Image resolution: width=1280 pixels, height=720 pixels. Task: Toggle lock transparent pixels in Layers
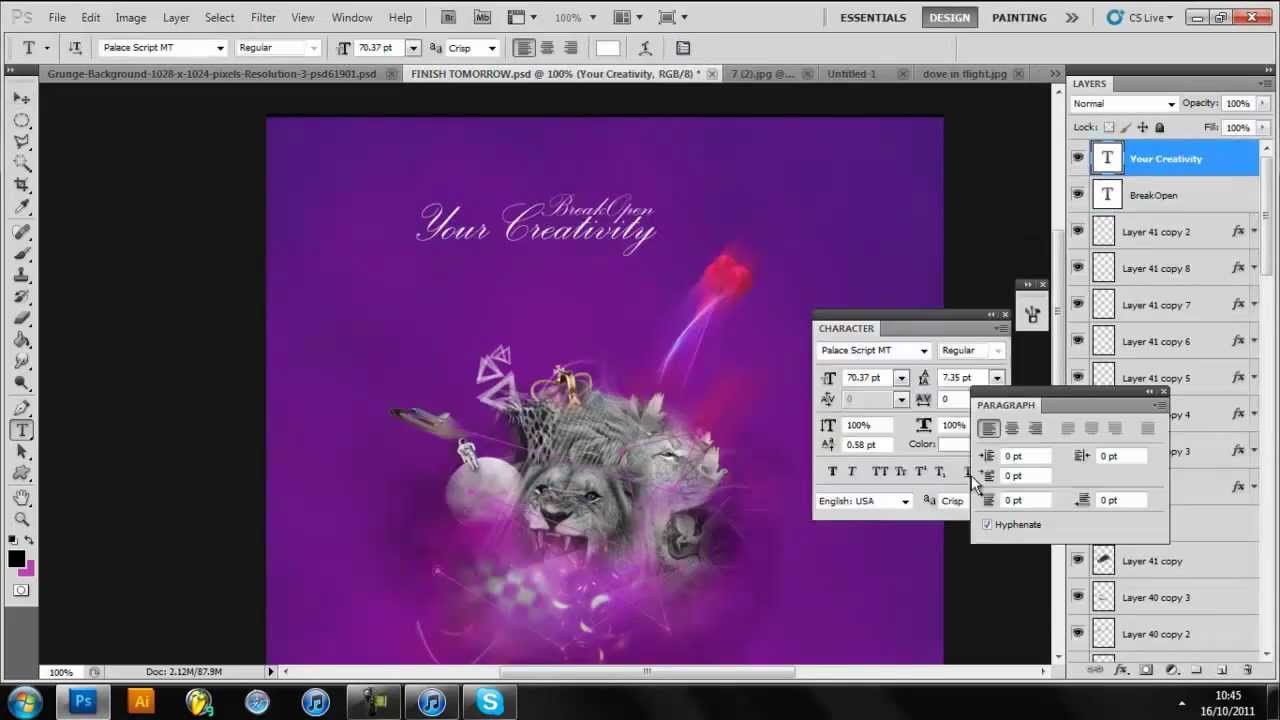[1108, 127]
